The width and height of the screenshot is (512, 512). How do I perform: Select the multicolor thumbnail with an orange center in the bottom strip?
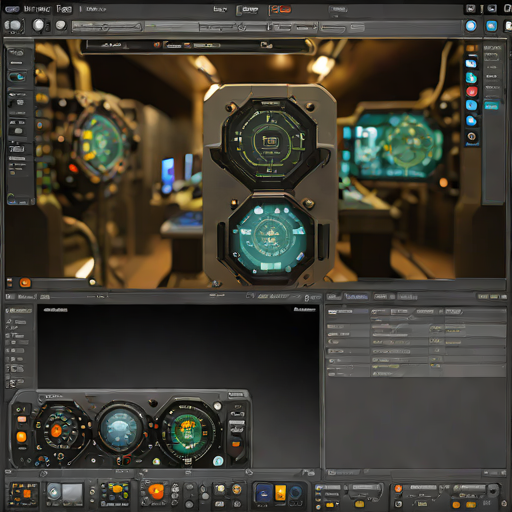pyautogui.click(x=115, y=493)
